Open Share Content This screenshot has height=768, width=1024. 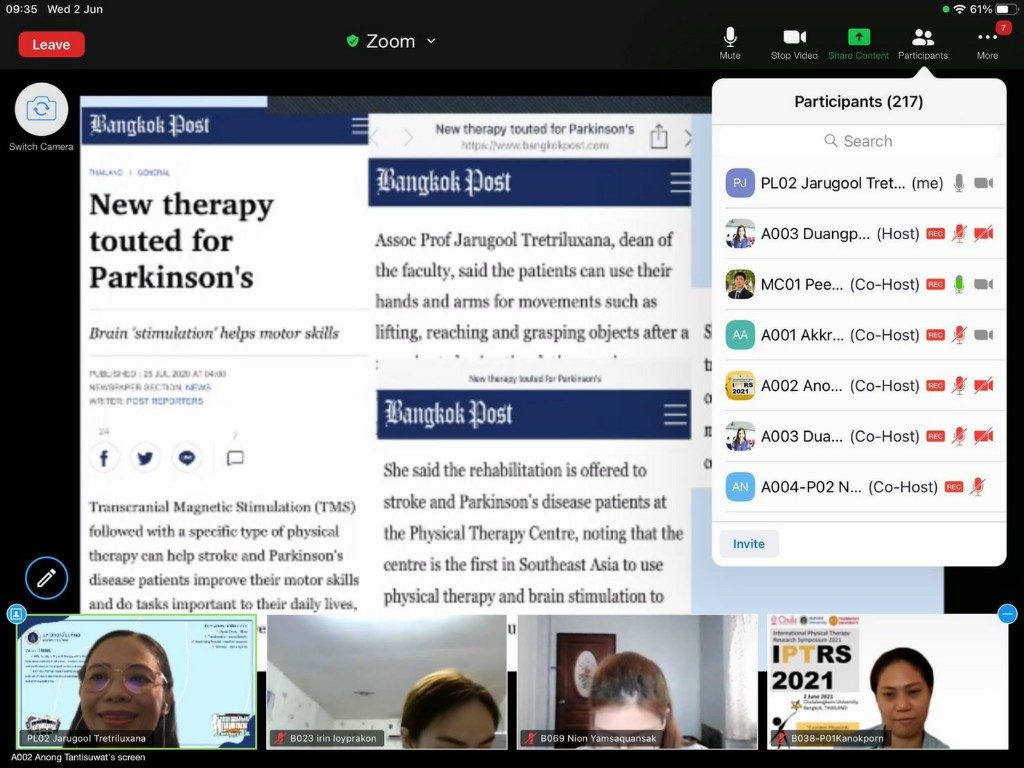(x=858, y=44)
